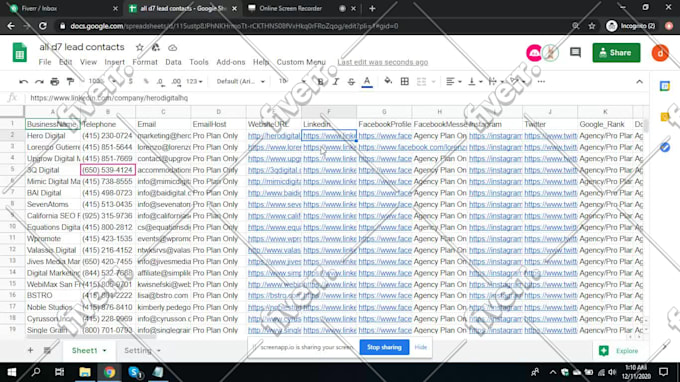
Task: Collapse the menus with the caret icon
Action: pos(639,82)
